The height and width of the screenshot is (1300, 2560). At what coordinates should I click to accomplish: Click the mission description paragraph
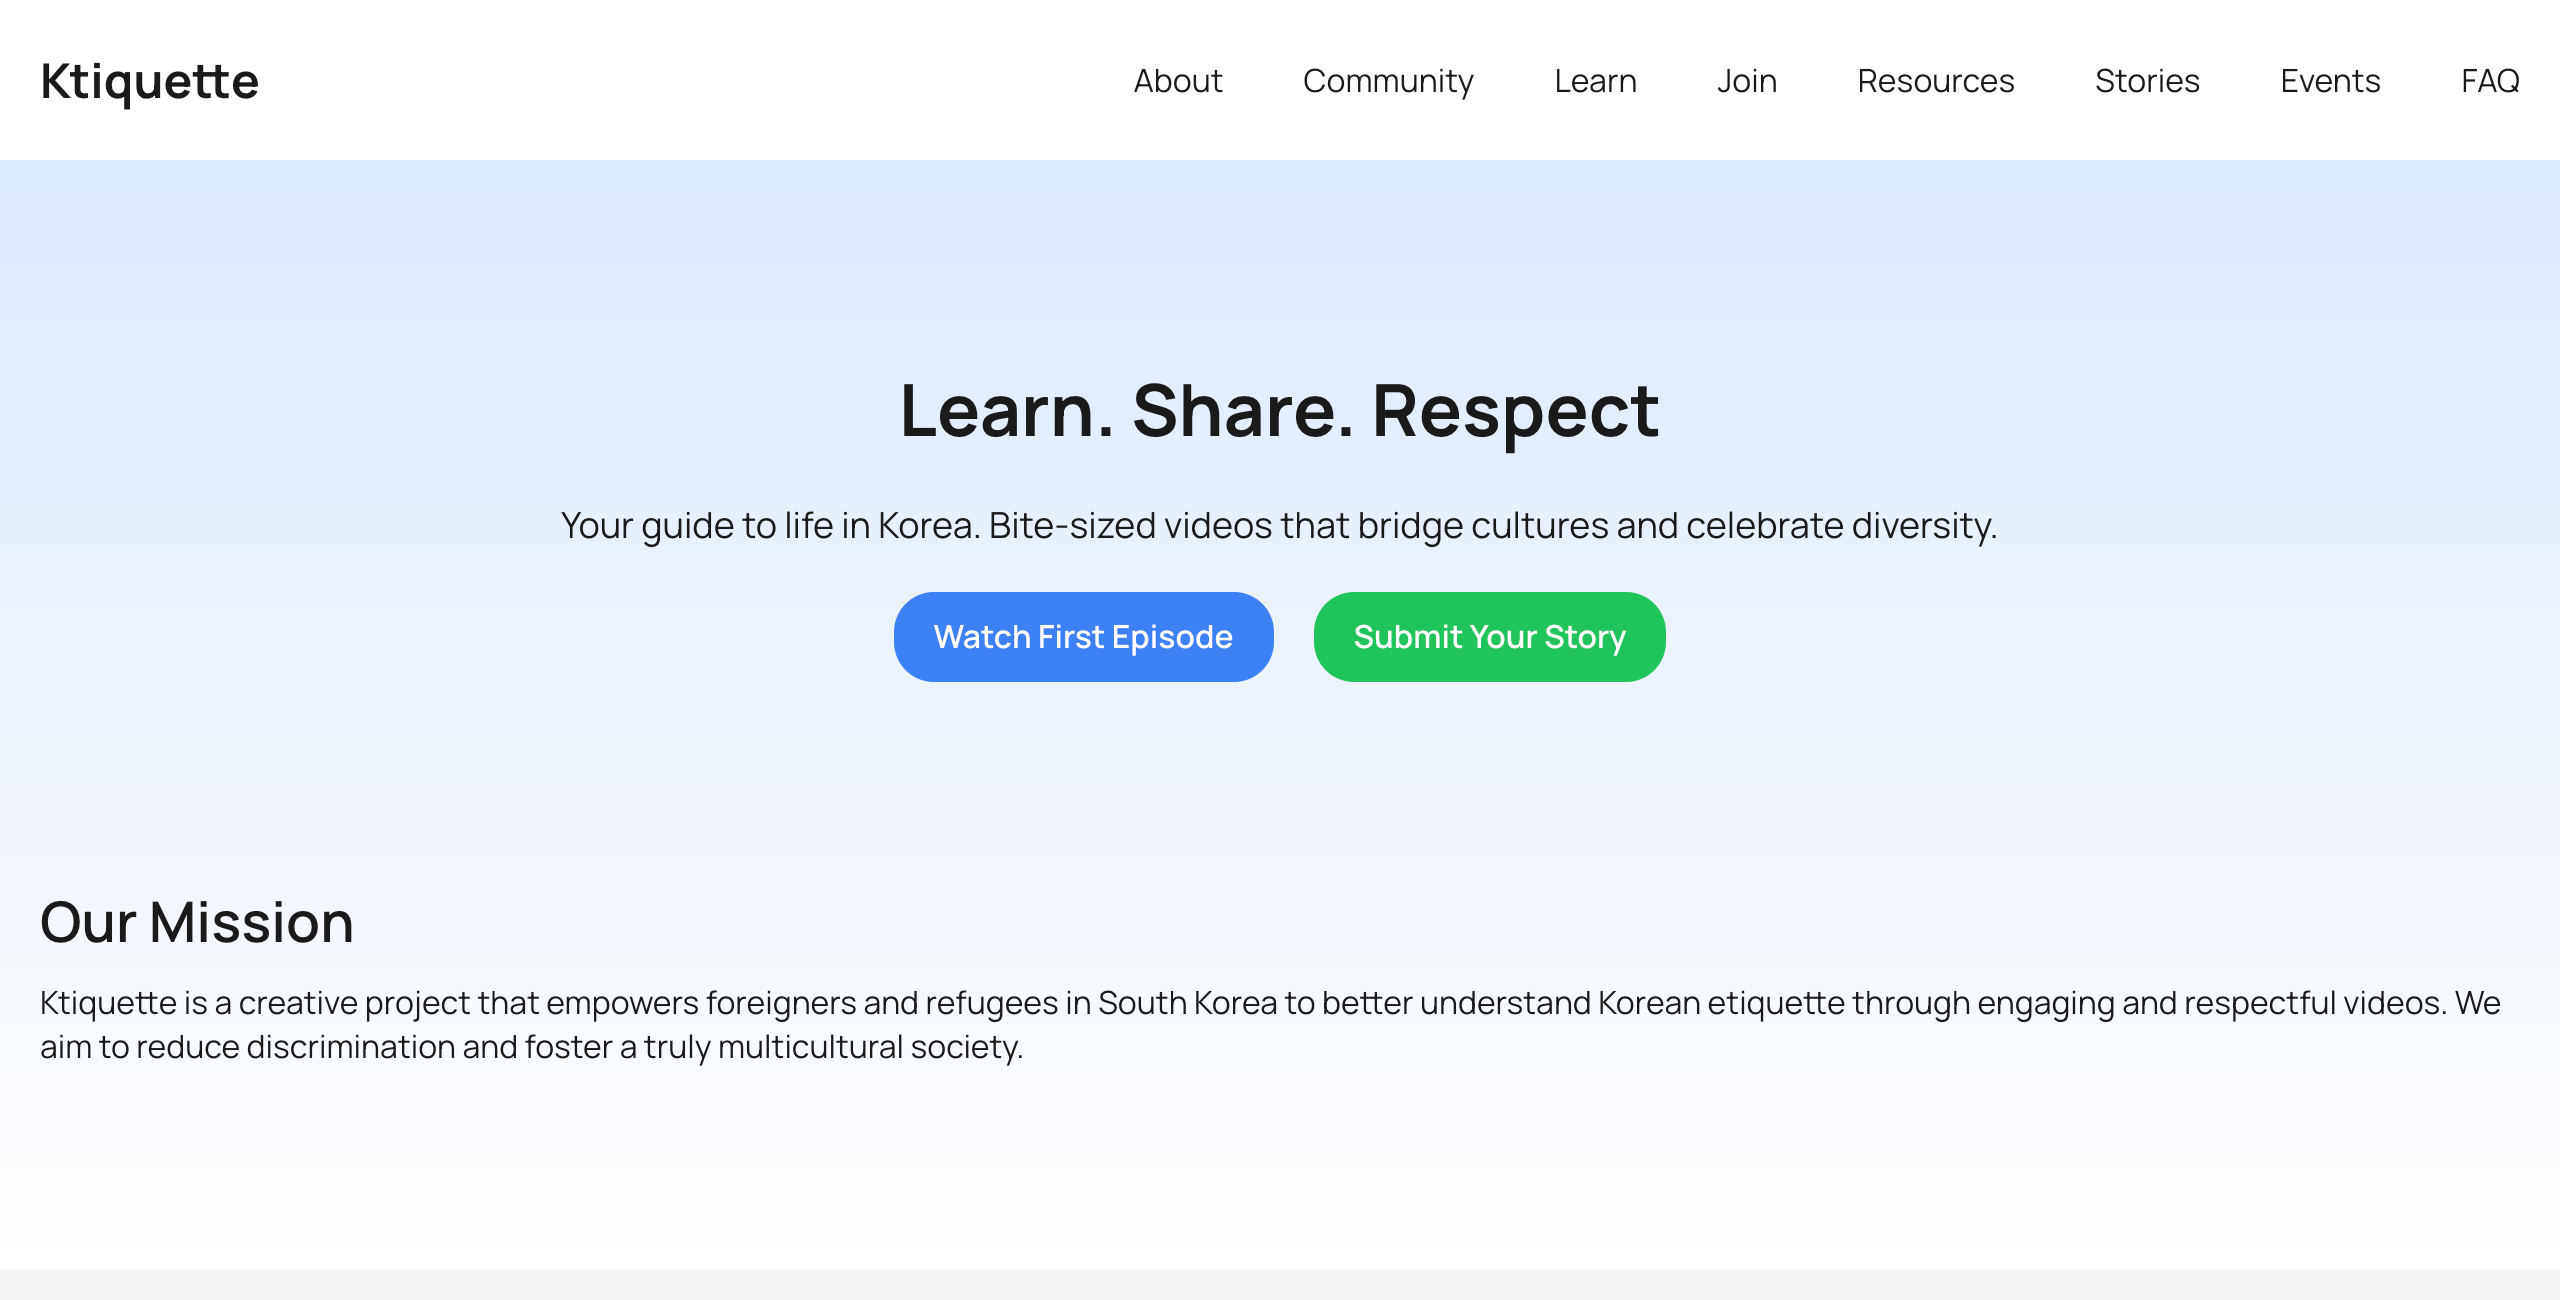1270,1003
